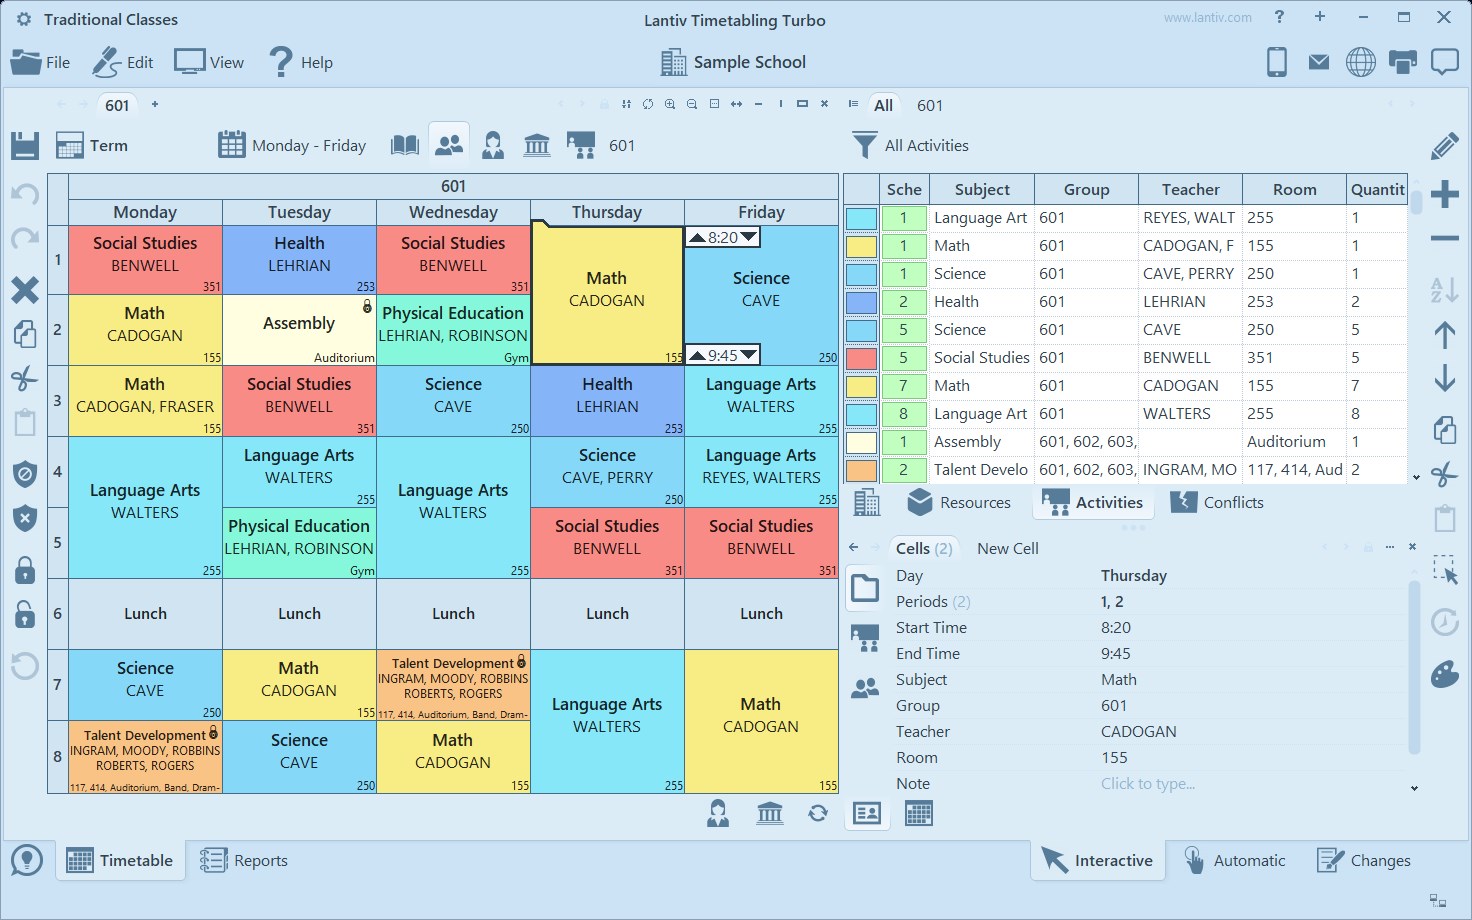This screenshot has height=920, width=1472.
Task: Open the web globe icon
Action: 1360,62
